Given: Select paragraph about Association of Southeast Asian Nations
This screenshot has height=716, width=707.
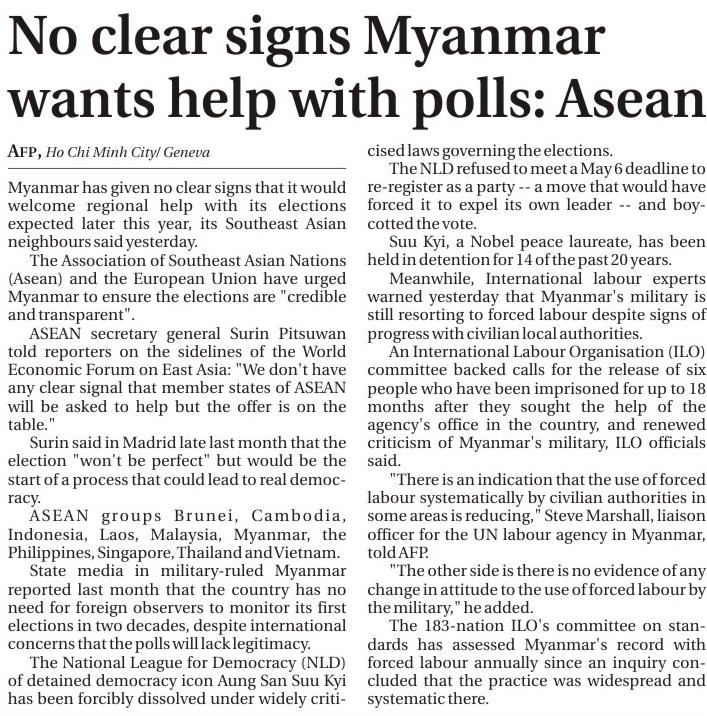Looking at the screenshot, I should tap(176, 287).
